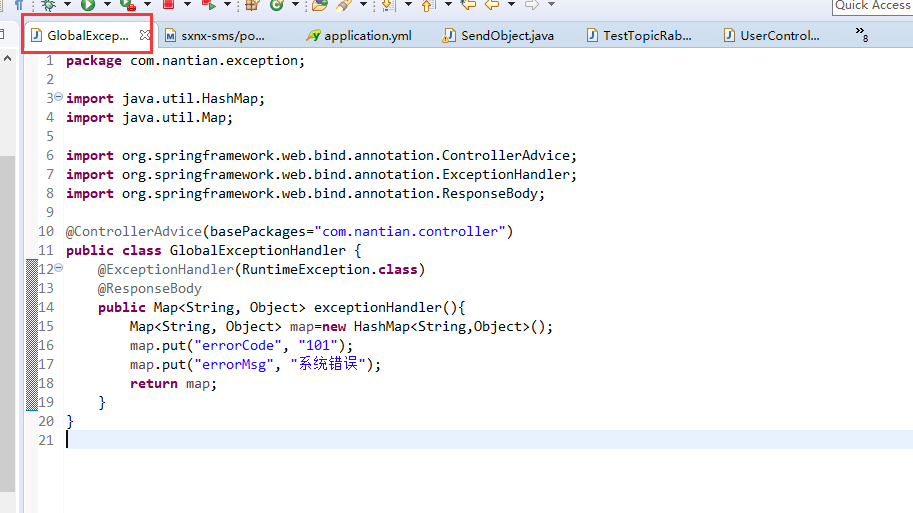Launch the Debug bug icon

tap(49, 5)
